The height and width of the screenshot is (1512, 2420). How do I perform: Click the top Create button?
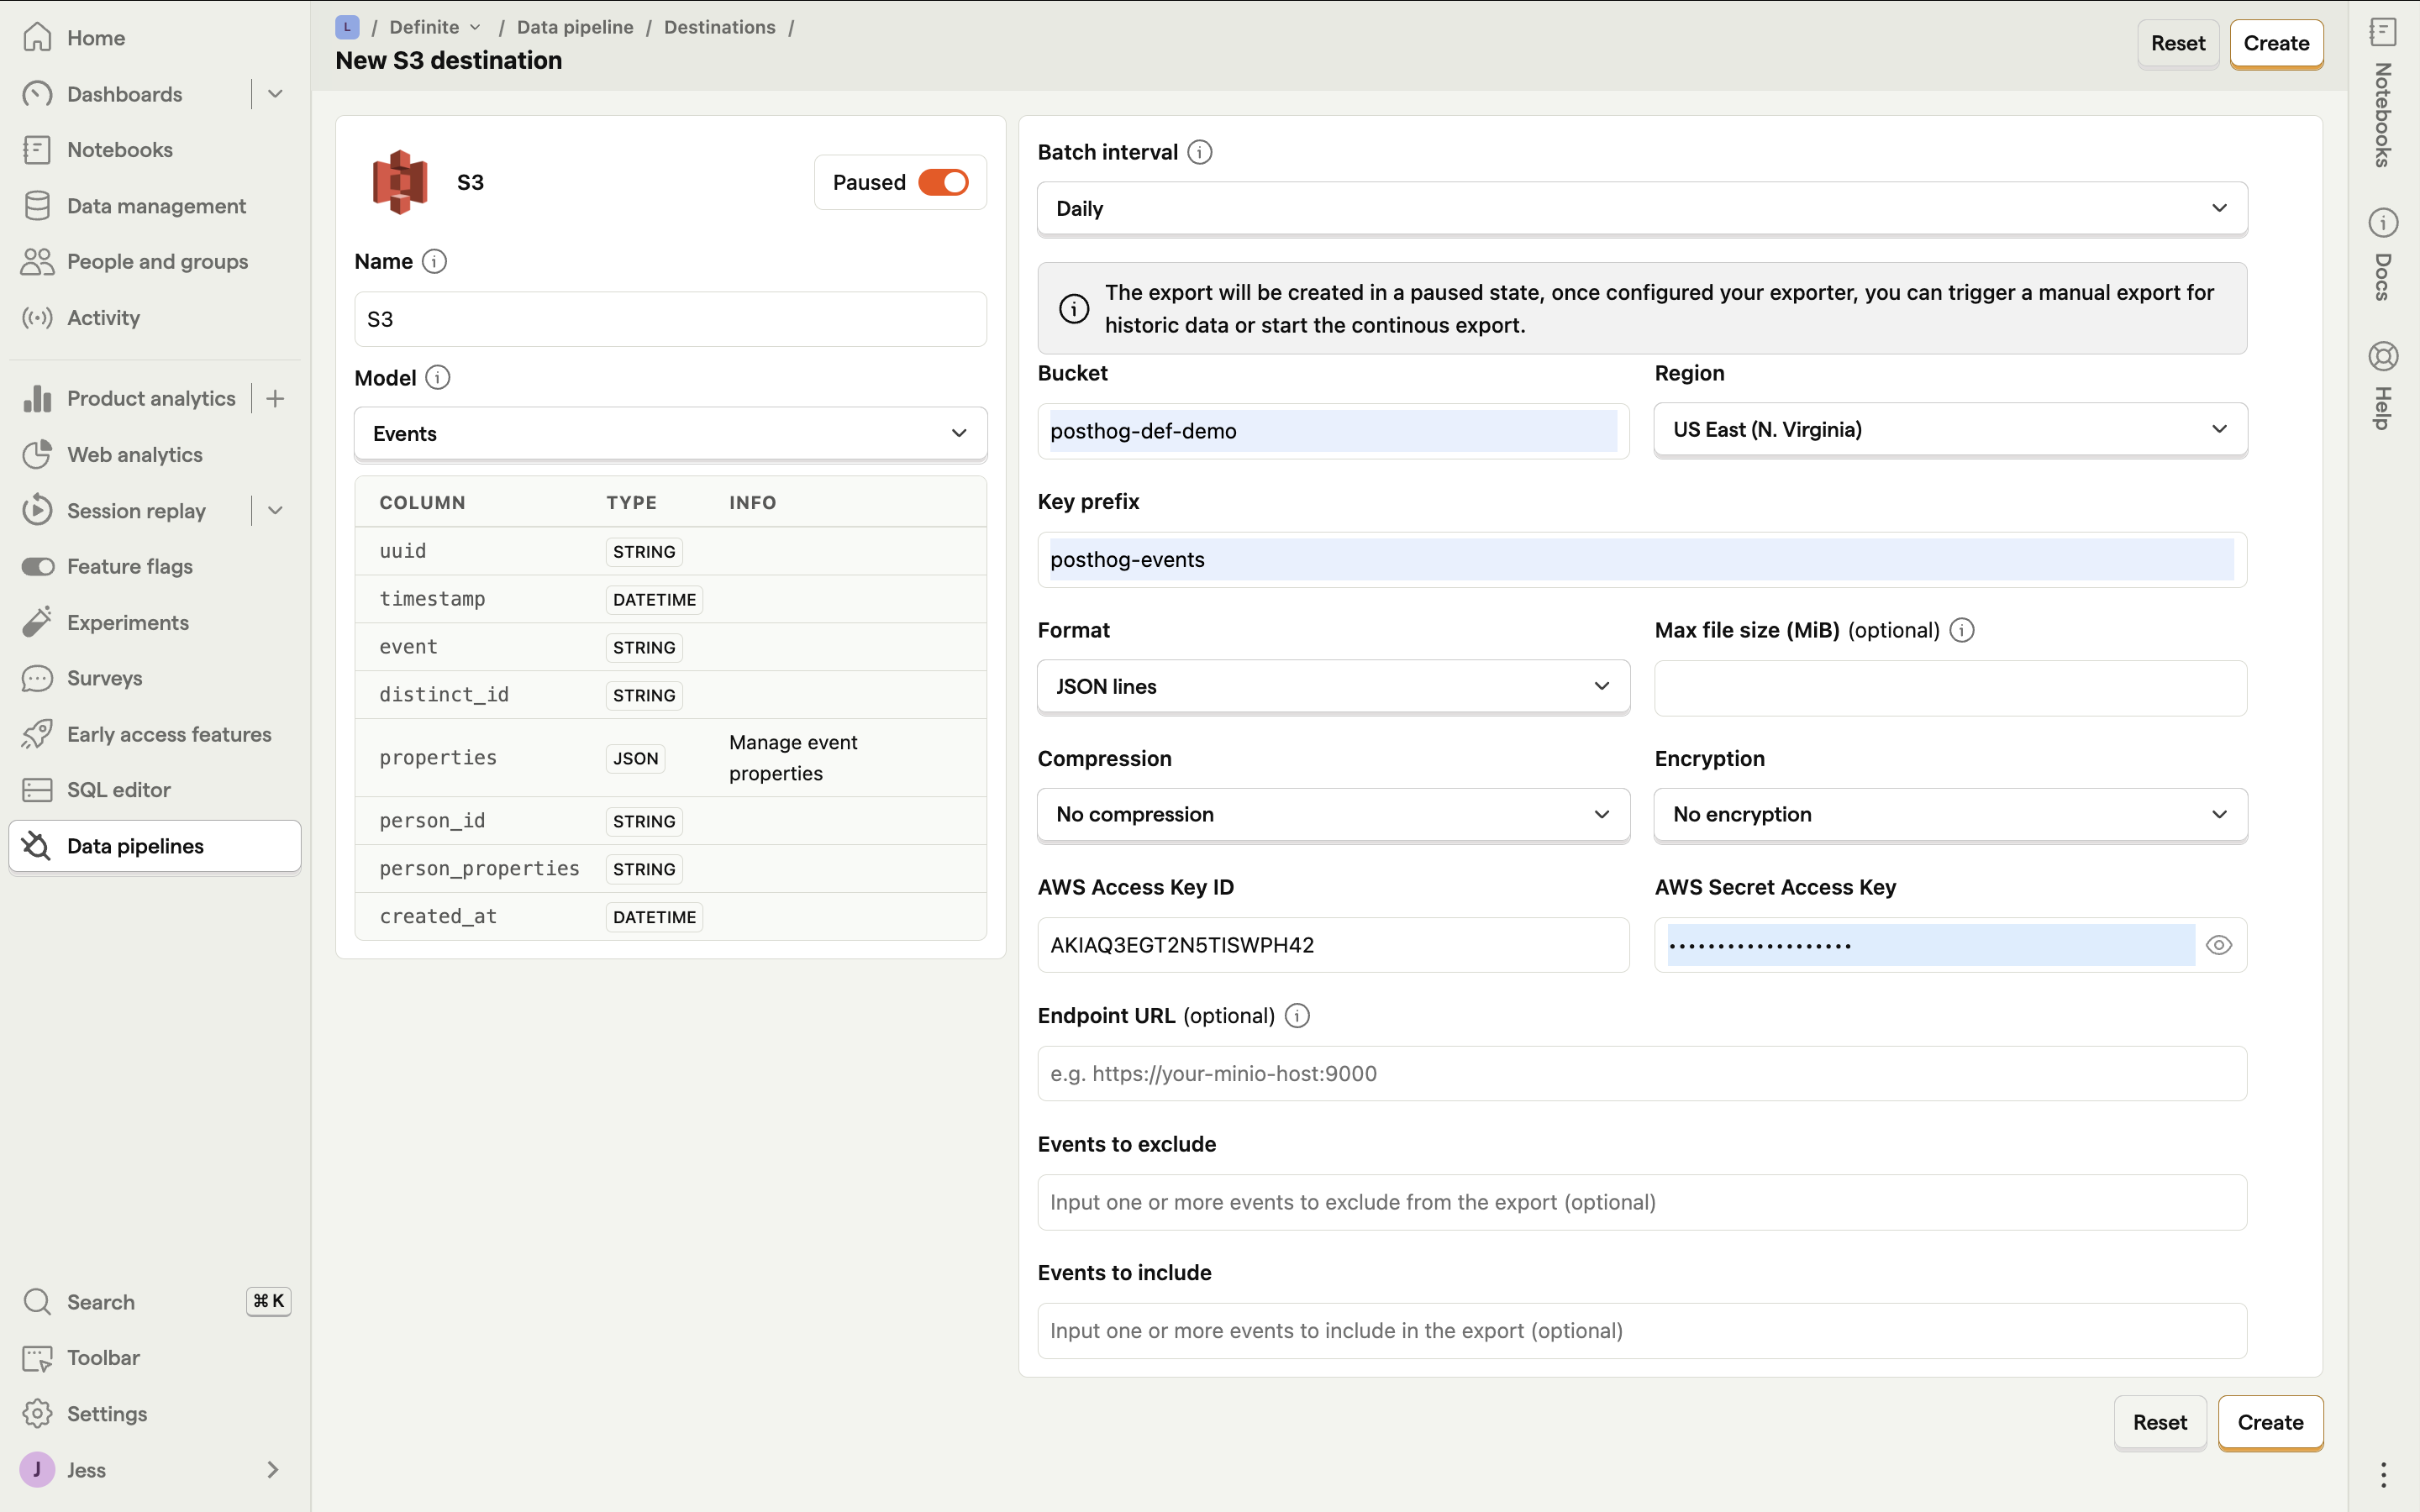click(2275, 43)
